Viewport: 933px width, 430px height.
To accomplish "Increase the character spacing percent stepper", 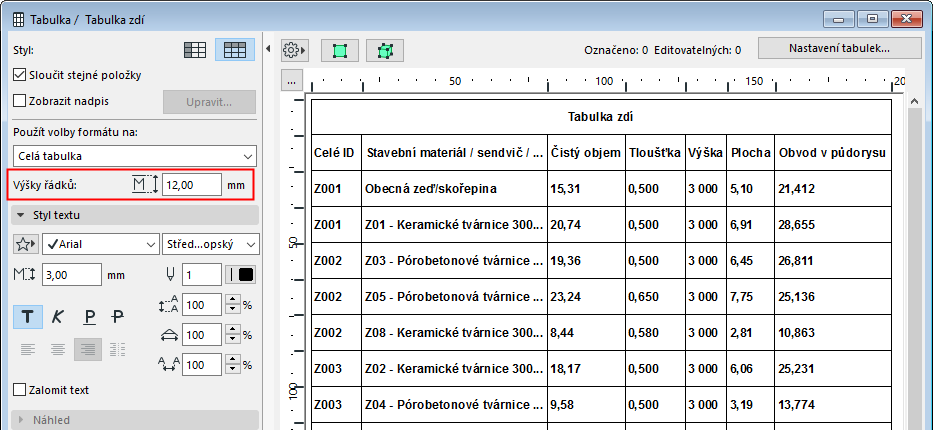I will pos(233,360).
